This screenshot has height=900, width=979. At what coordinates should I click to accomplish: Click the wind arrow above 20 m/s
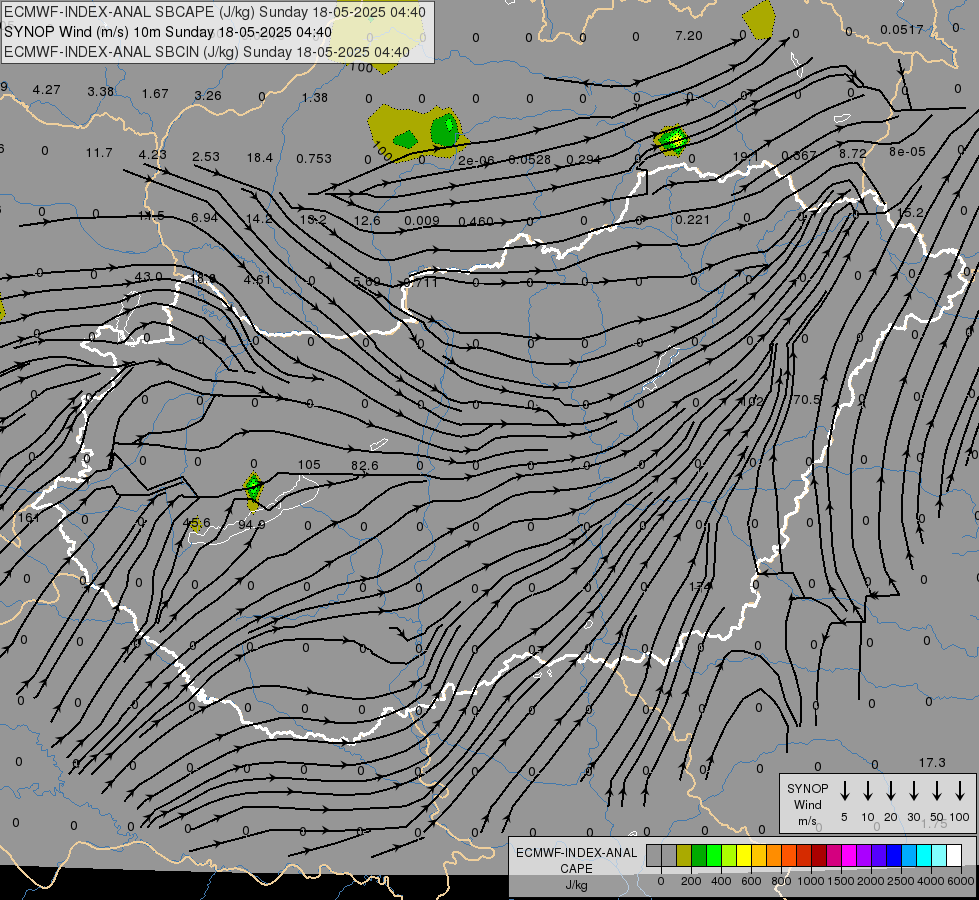891,791
